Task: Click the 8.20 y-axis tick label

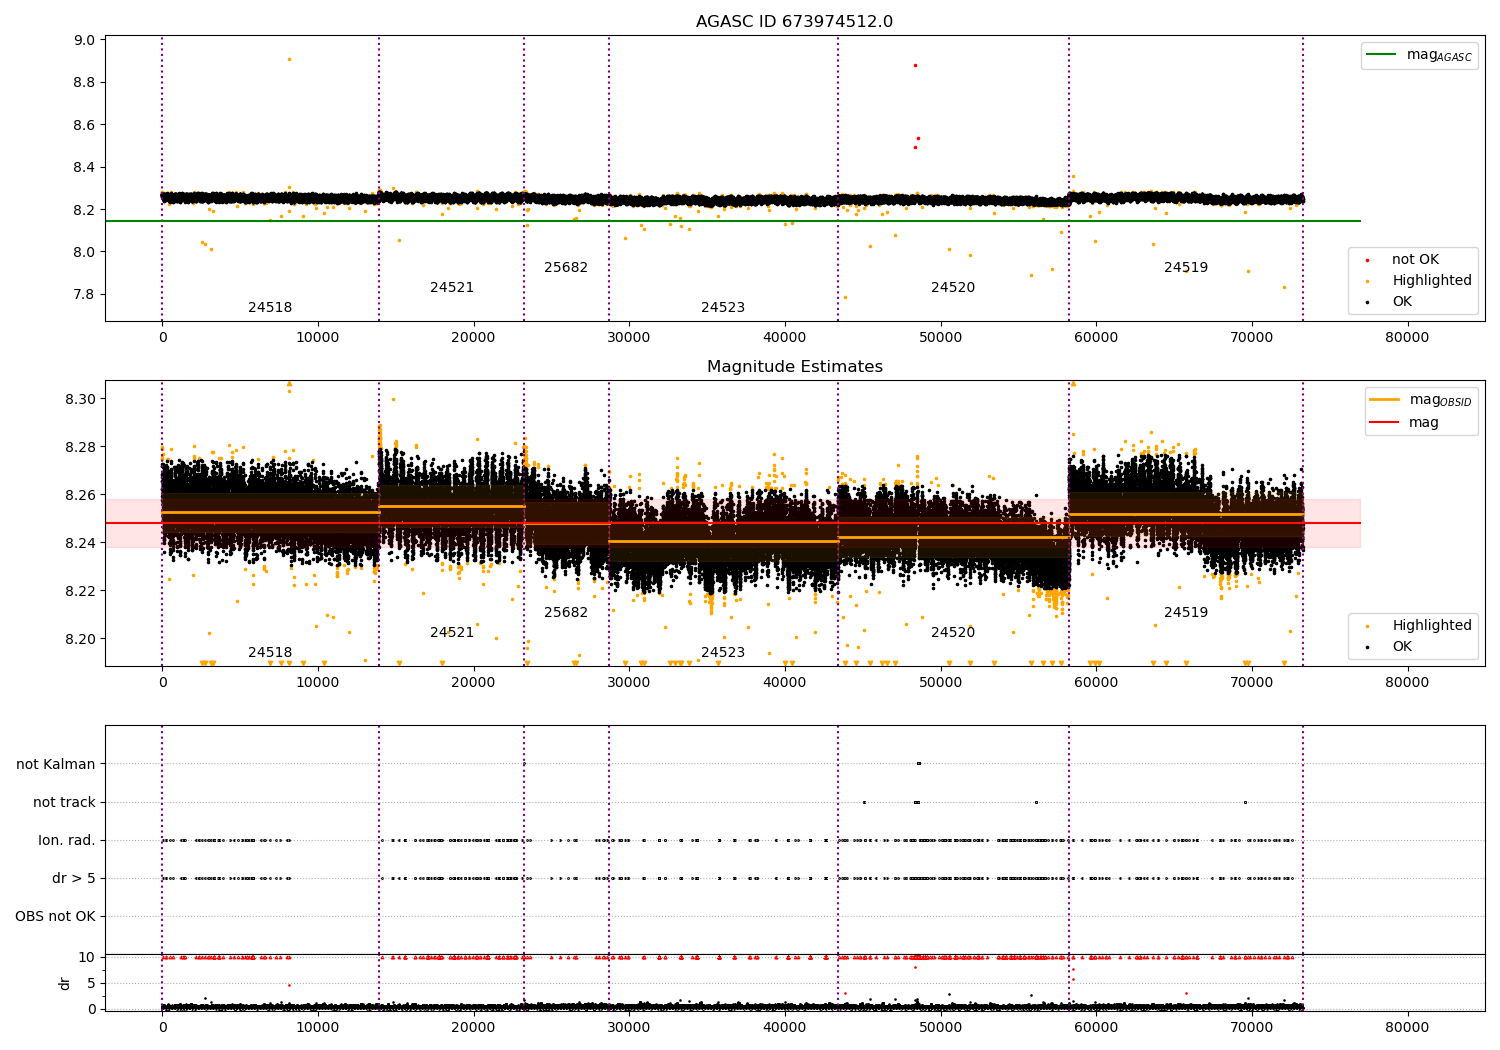Action: (80, 639)
